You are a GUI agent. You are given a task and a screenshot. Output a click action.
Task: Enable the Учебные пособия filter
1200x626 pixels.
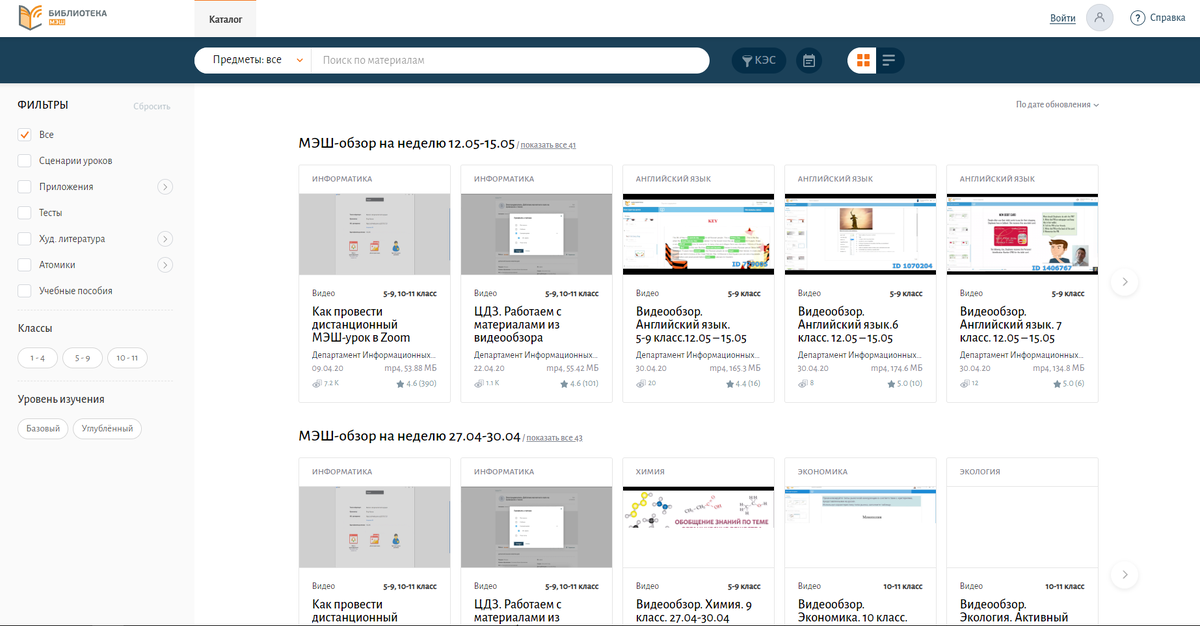click(x=25, y=291)
